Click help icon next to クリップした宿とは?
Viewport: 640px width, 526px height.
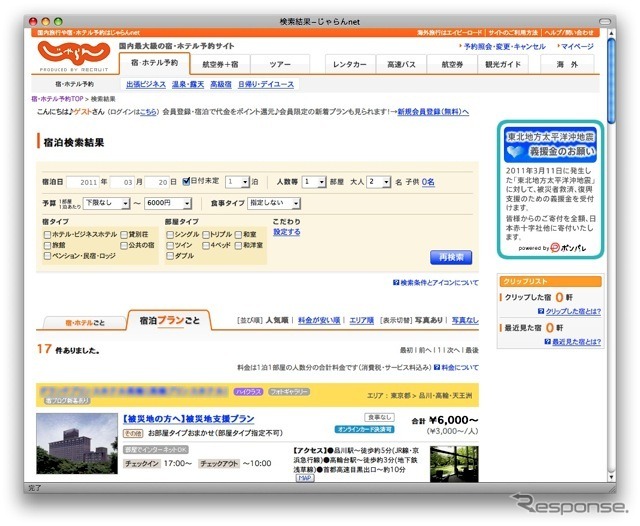(541, 311)
